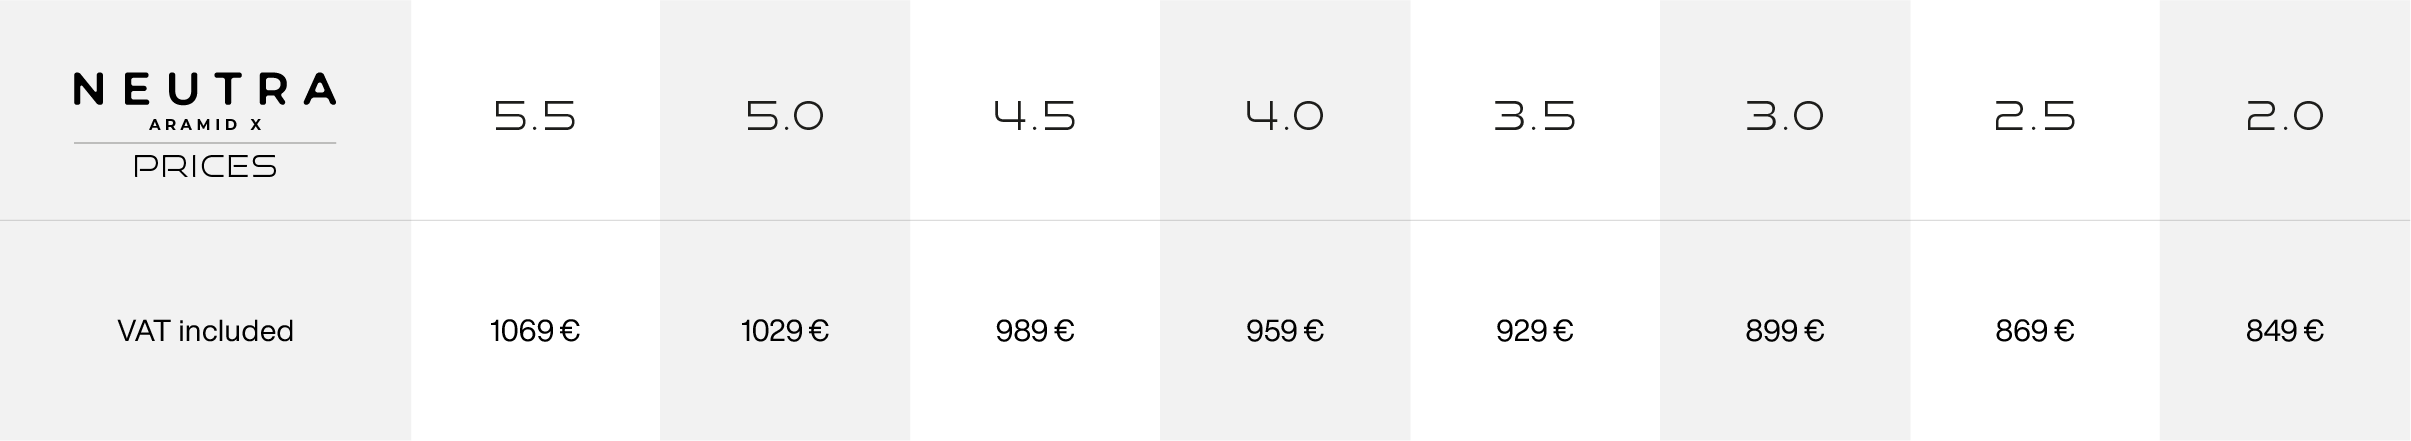Image resolution: width=2411 pixels, height=441 pixels.
Task: Select the 899 € price cell
Action: click(1785, 331)
